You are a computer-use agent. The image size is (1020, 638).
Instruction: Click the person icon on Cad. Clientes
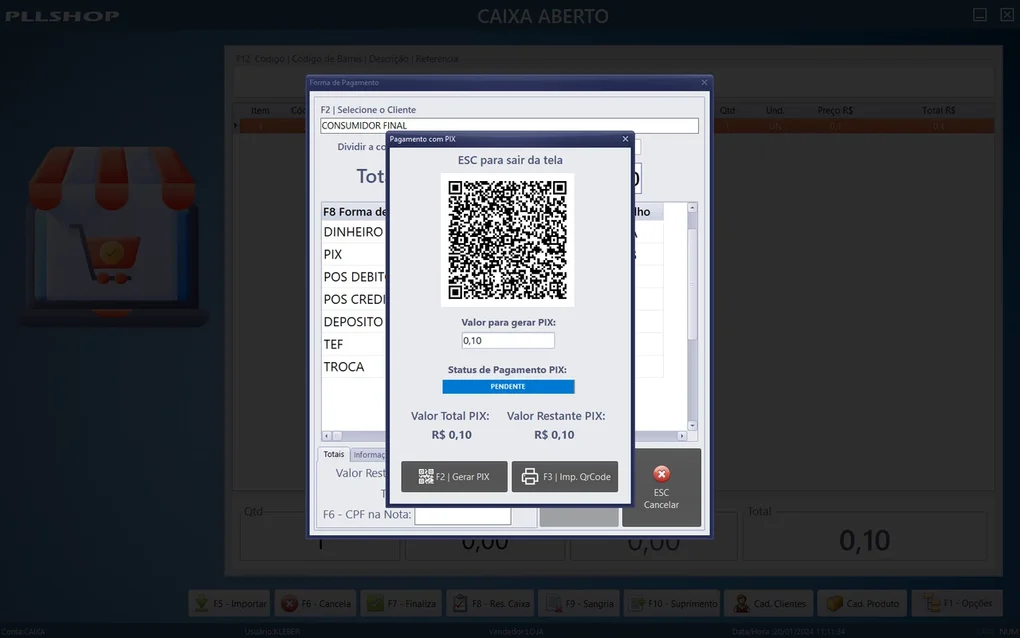pyautogui.click(x=742, y=604)
